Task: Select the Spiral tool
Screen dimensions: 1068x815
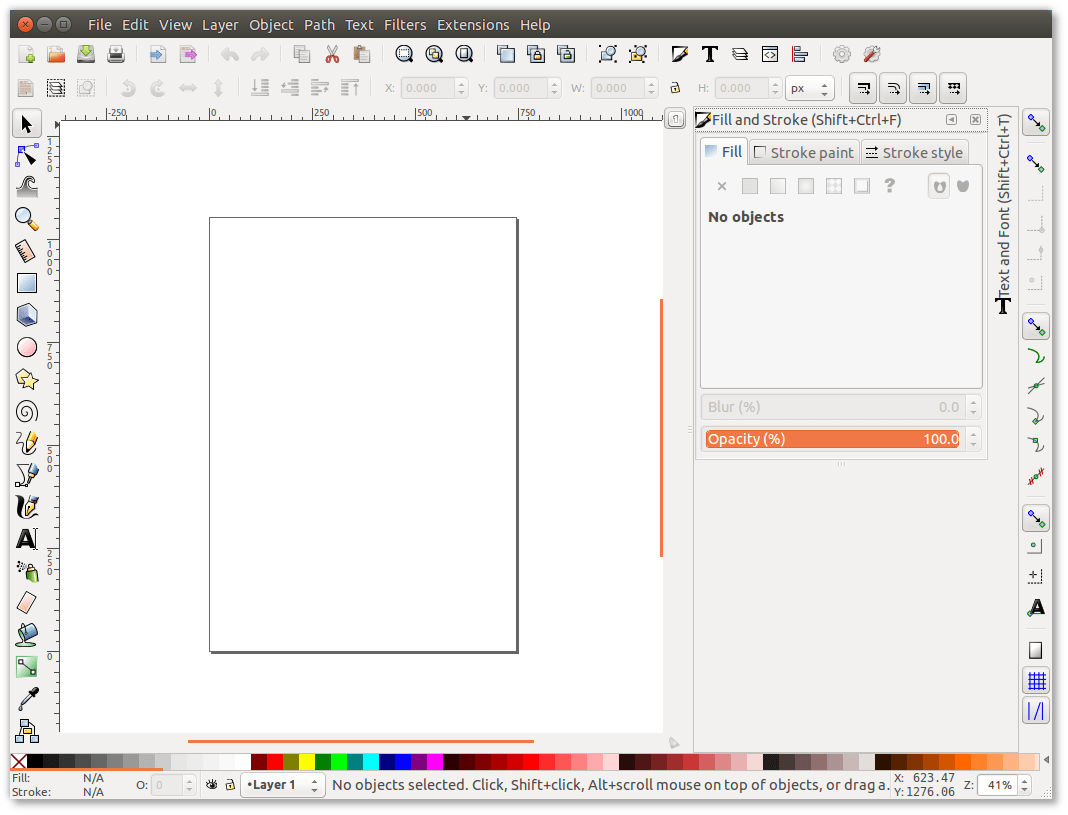Action: pos(26,411)
